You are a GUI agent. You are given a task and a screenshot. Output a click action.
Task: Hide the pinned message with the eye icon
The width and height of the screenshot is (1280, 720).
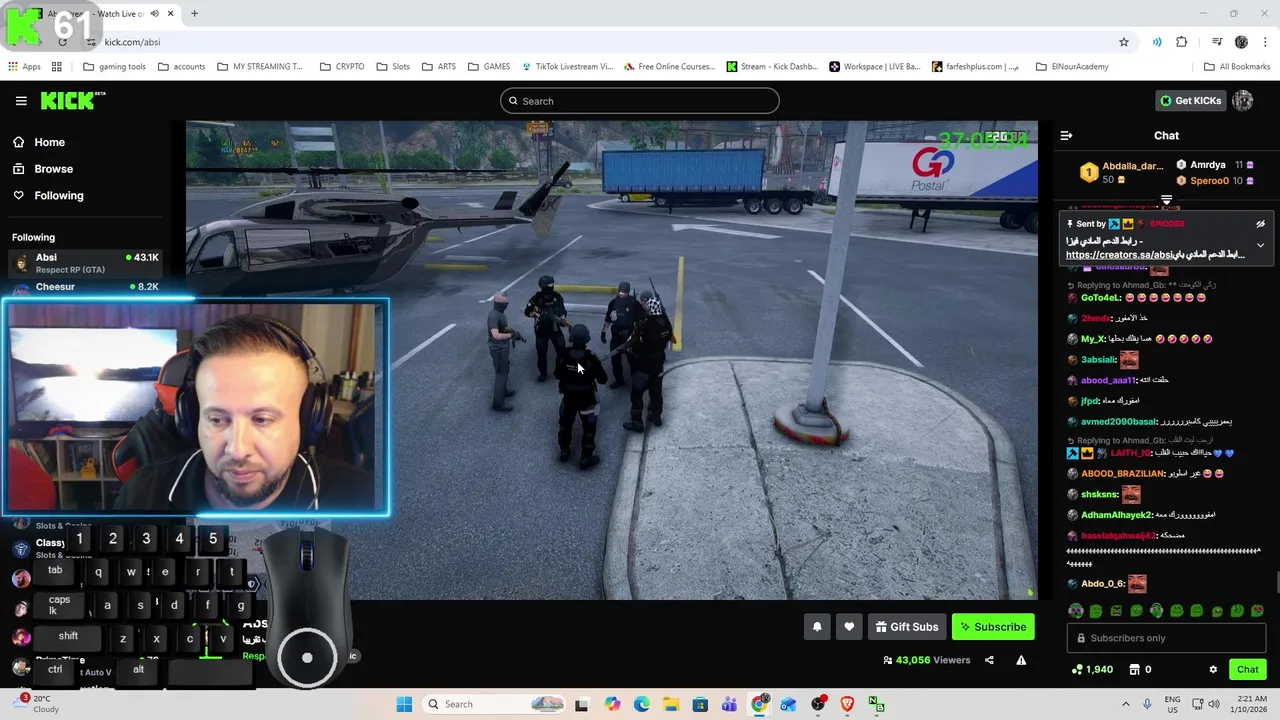[x=1260, y=224]
